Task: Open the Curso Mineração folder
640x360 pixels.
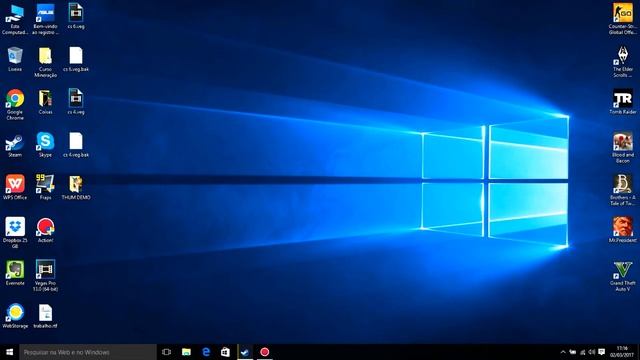Action: coord(45,62)
